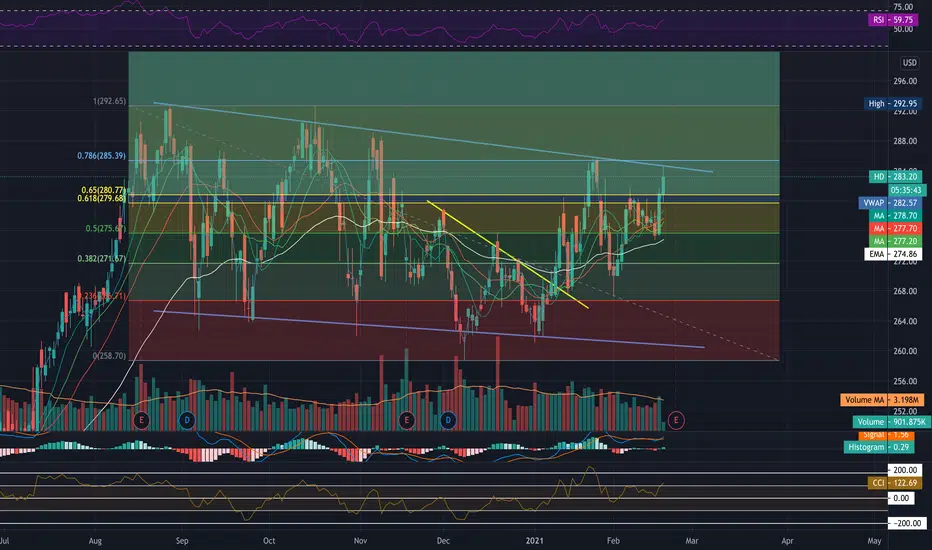This screenshot has width=932, height=550.
Task: Click the Apr label on time axis
Action: 787,540
